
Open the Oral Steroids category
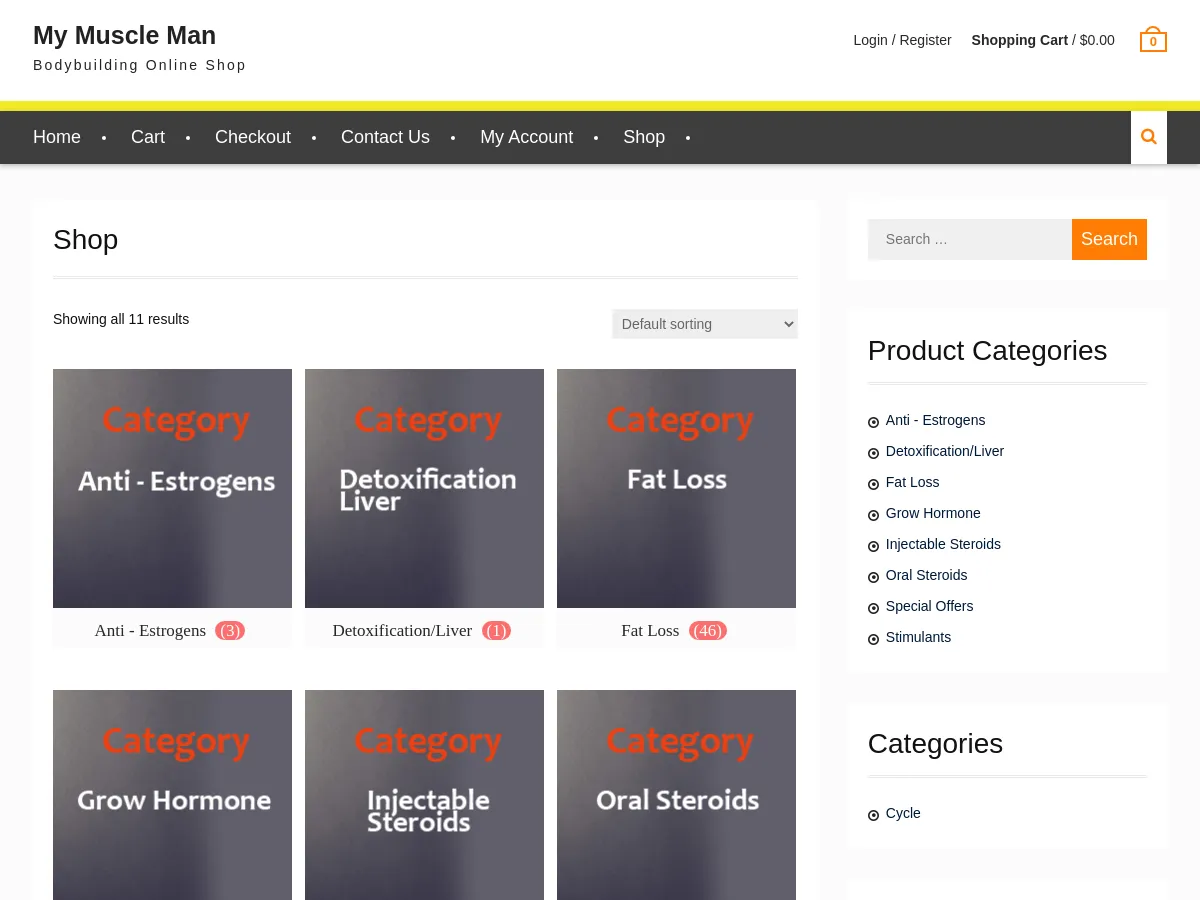tap(926, 575)
